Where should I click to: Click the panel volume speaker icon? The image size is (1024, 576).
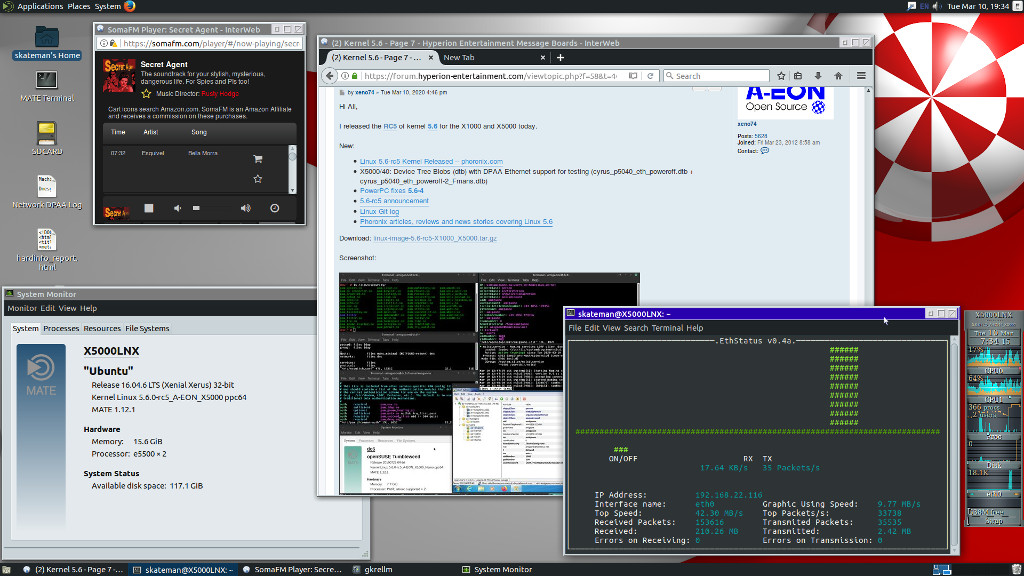(937, 6)
